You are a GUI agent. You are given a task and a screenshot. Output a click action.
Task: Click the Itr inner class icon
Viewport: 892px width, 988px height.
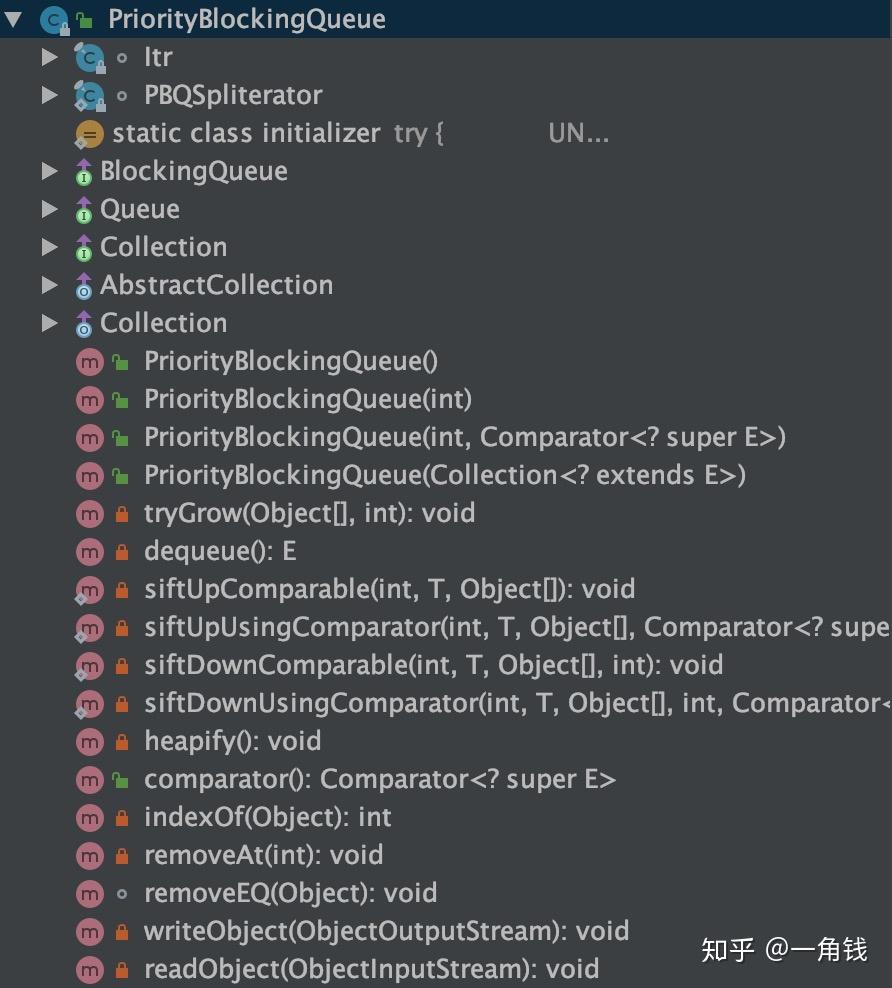click(x=89, y=58)
